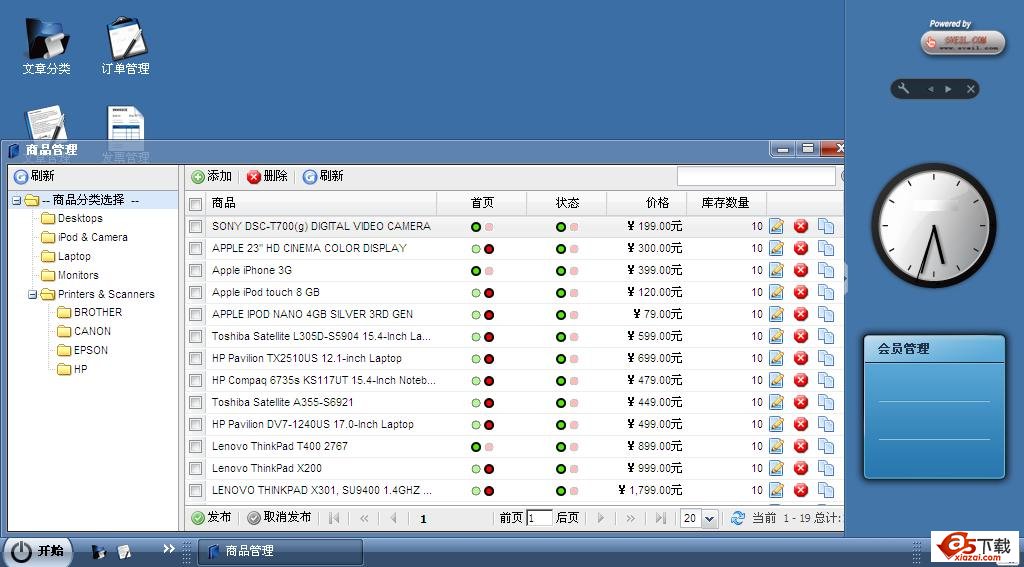The image size is (1024, 567).
Task: Open the page size 20 dropdown
Action: (710, 519)
